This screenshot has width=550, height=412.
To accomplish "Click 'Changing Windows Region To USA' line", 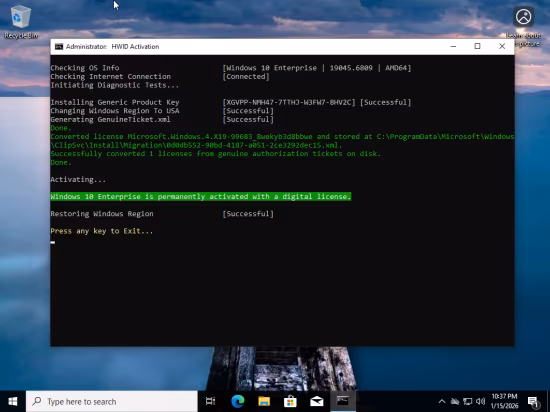I will click(115, 111).
